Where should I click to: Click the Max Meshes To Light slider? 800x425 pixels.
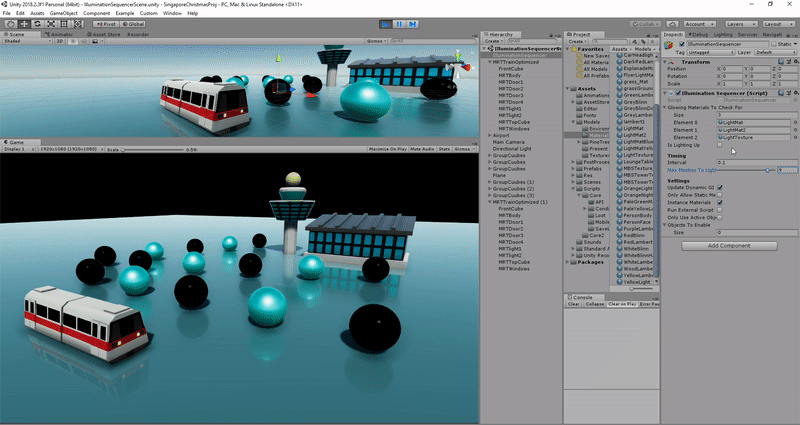pos(745,170)
